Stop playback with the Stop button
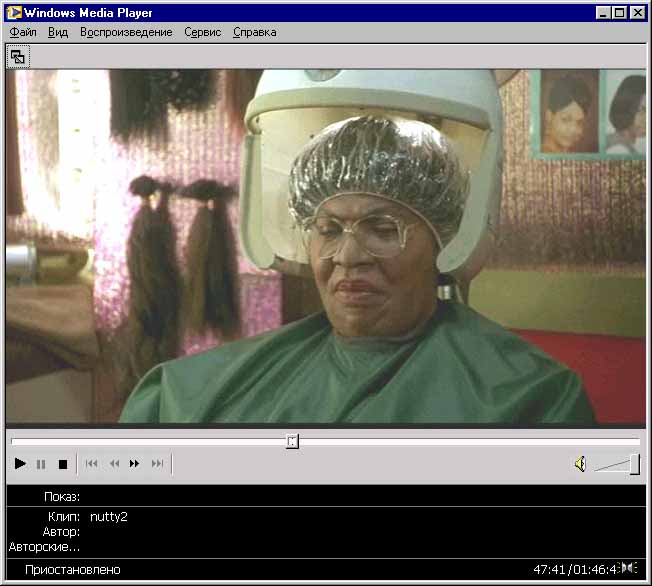Screen dimensions: 652x586 point(63,464)
